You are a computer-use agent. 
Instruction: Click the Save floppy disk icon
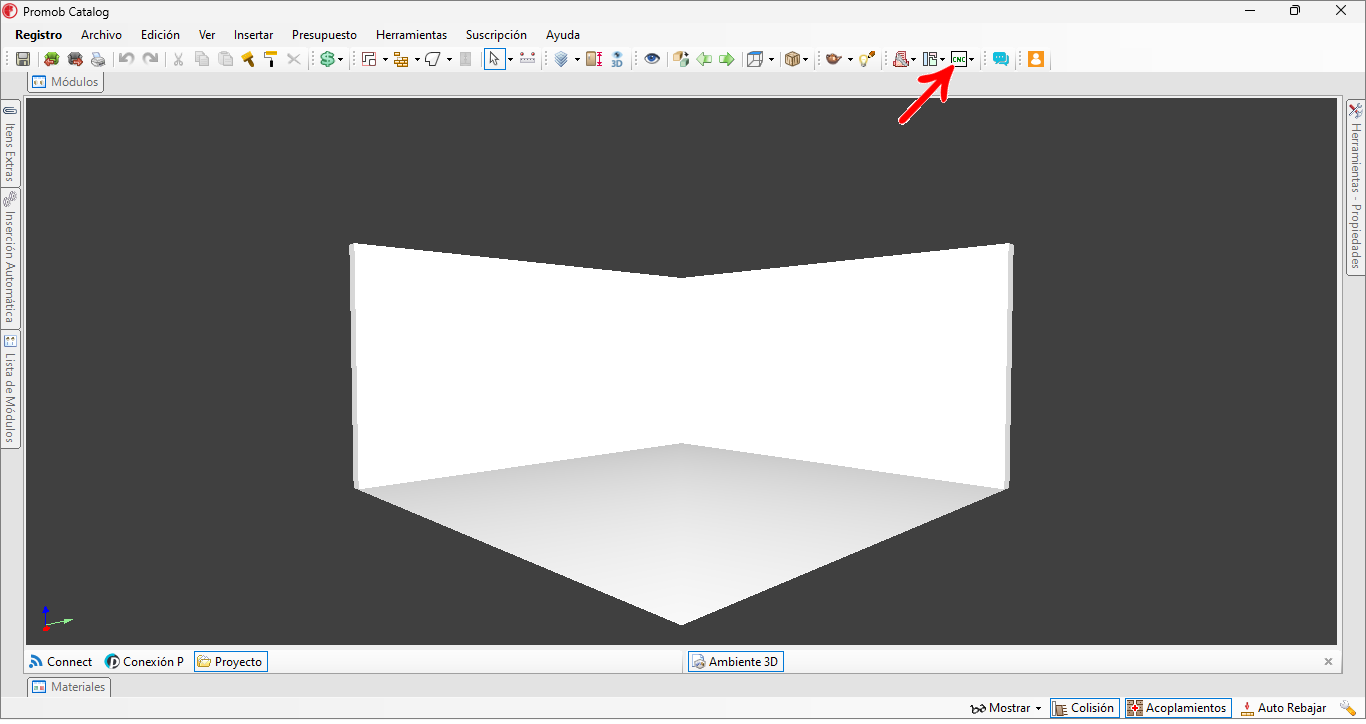(23, 59)
